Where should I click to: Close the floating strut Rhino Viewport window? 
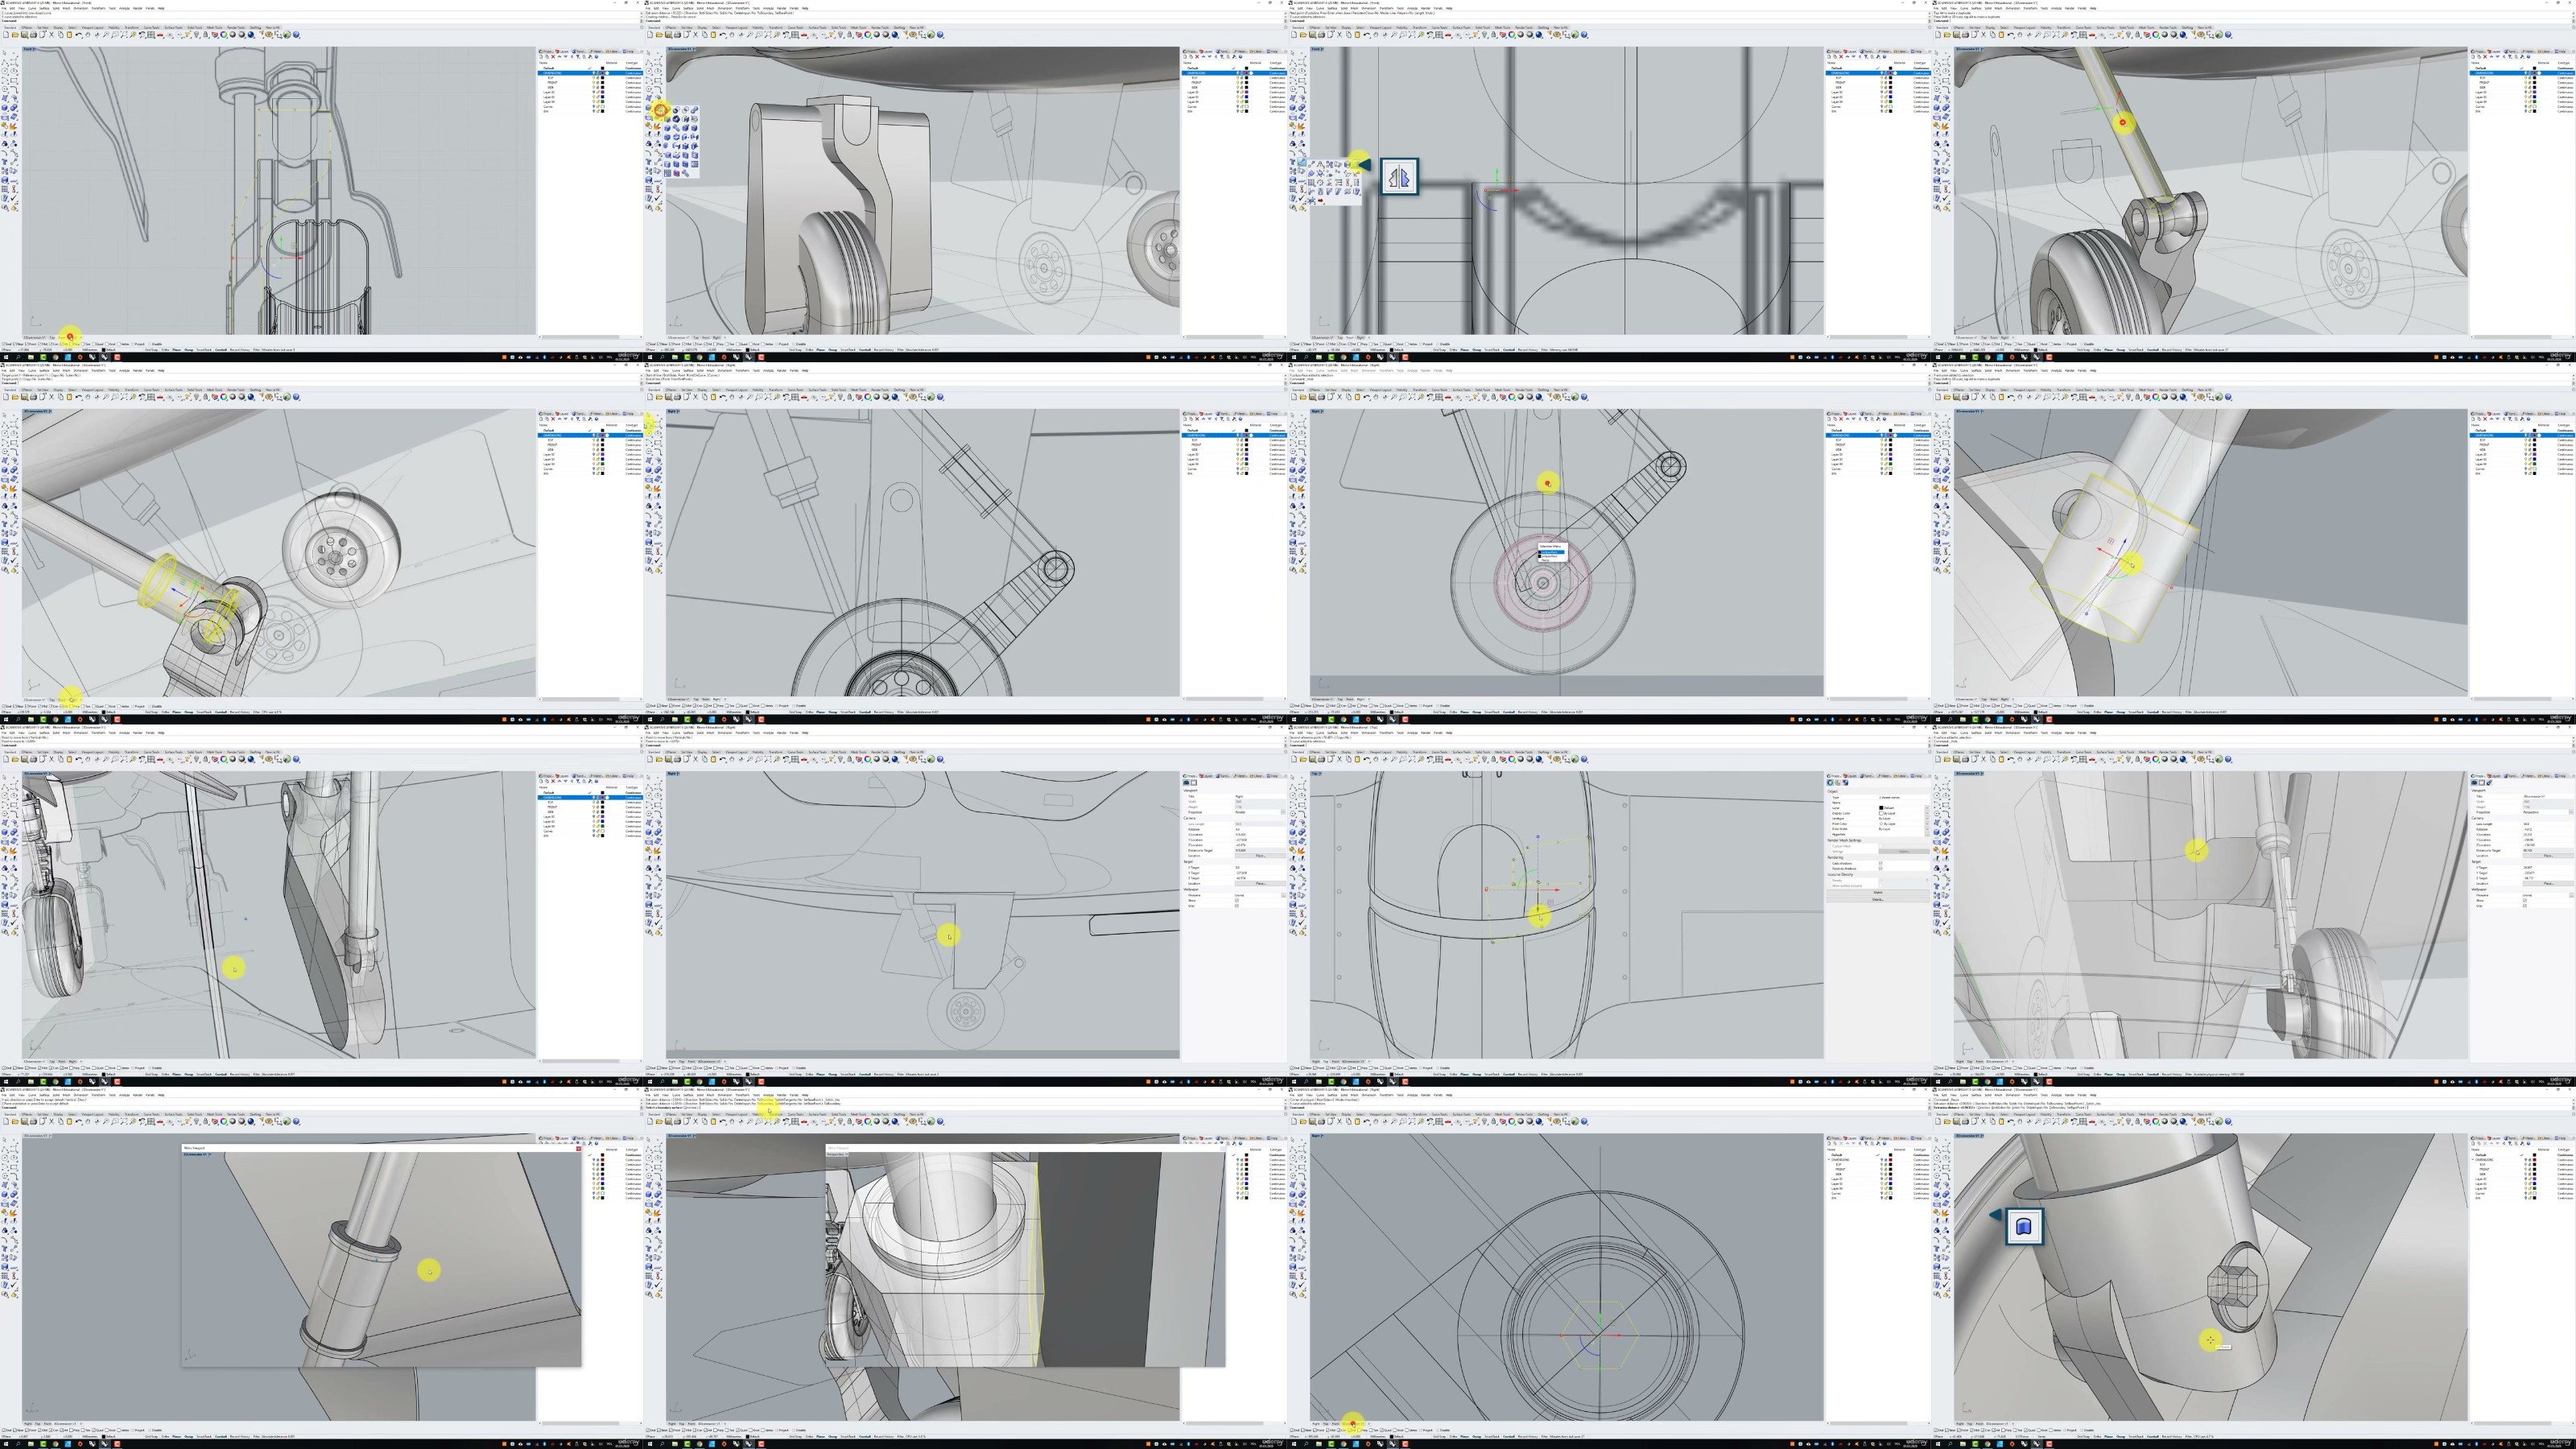tap(579, 1149)
